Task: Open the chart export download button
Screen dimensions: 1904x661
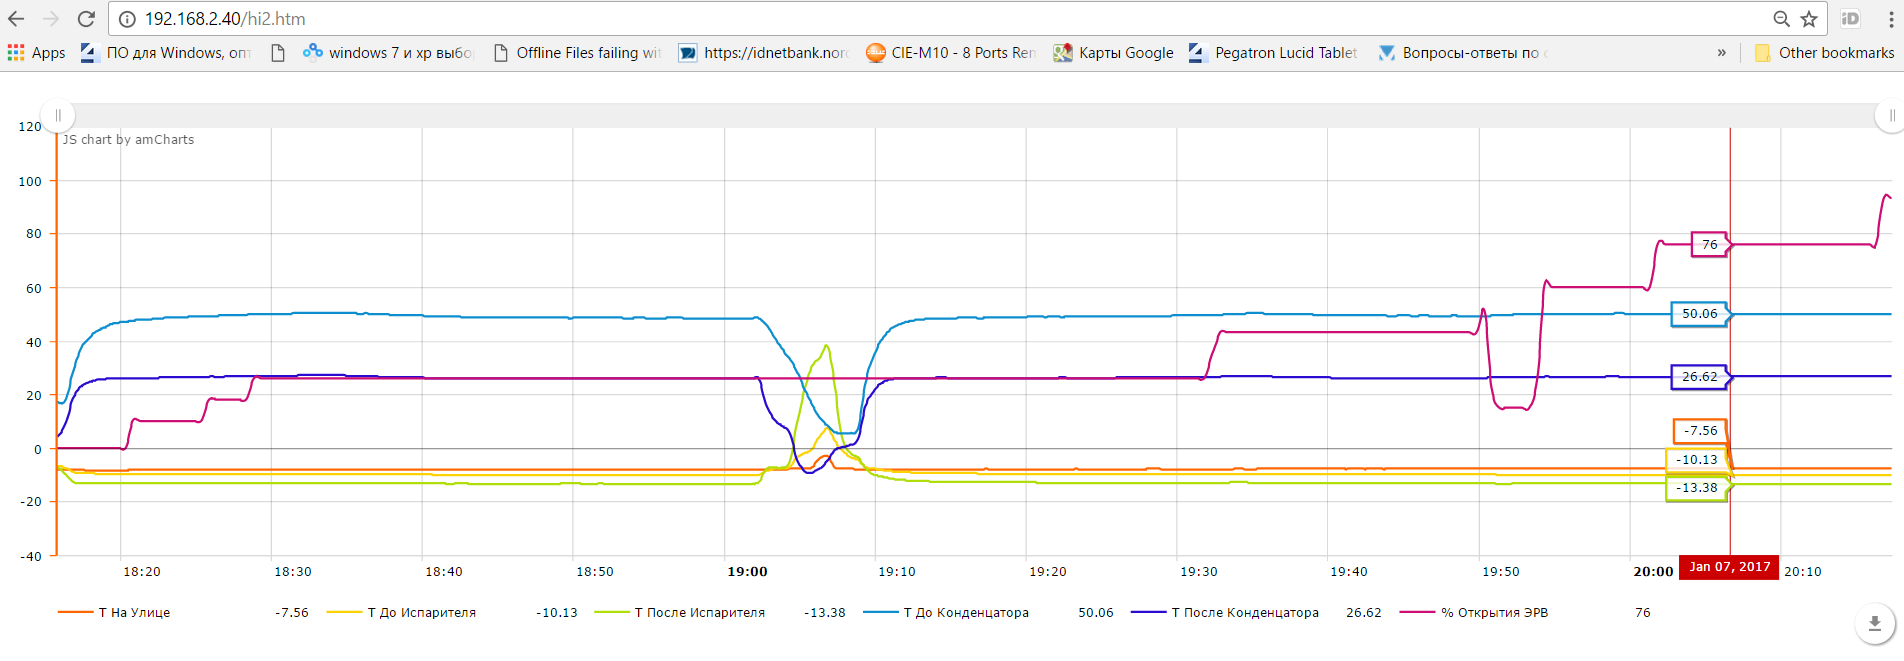Action: click(1874, 624)
